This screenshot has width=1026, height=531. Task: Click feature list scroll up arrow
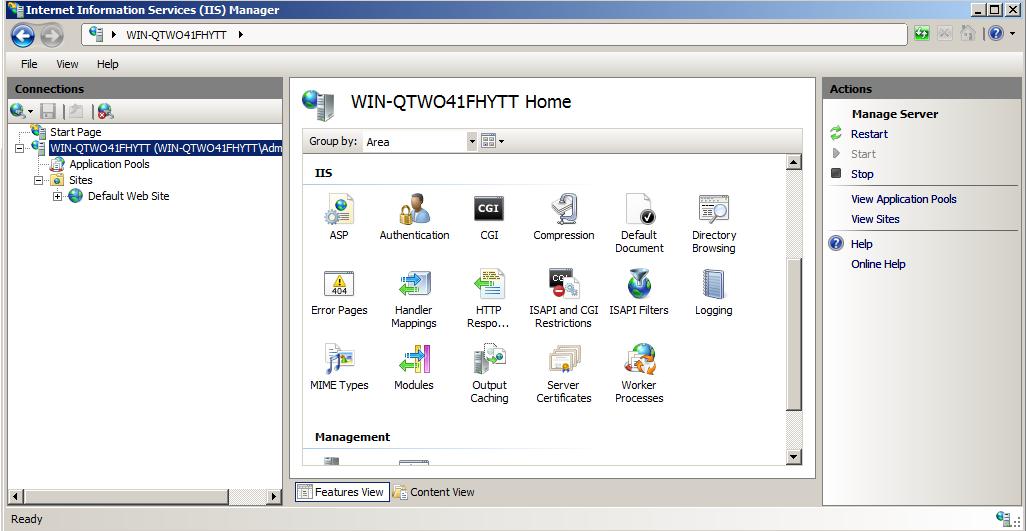coord(794,162)
